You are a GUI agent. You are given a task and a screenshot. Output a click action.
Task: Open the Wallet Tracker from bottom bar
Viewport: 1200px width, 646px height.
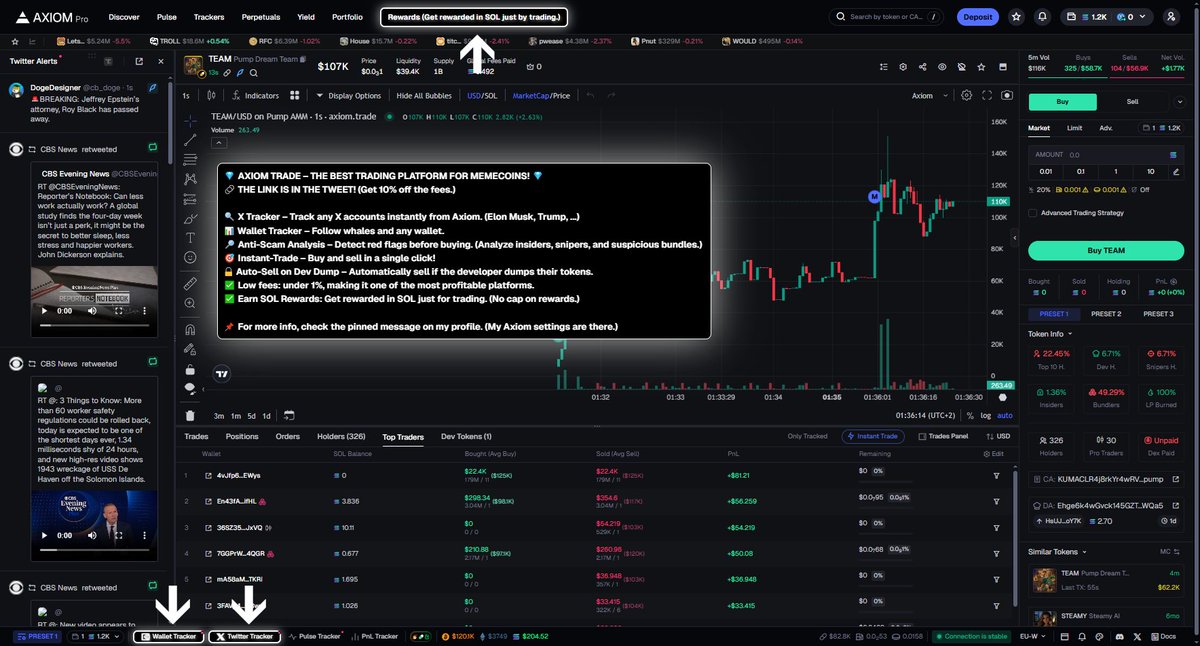click(167, 636)
